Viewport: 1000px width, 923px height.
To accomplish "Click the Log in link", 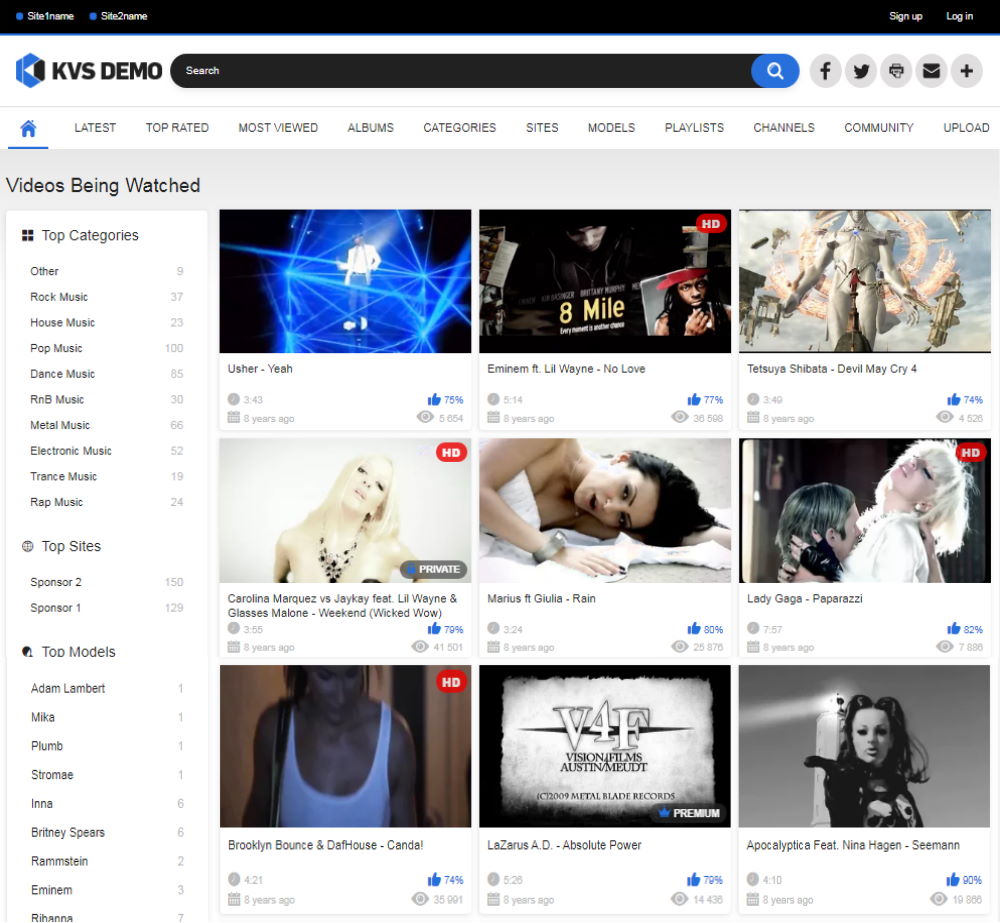I will tap(959, 16).
